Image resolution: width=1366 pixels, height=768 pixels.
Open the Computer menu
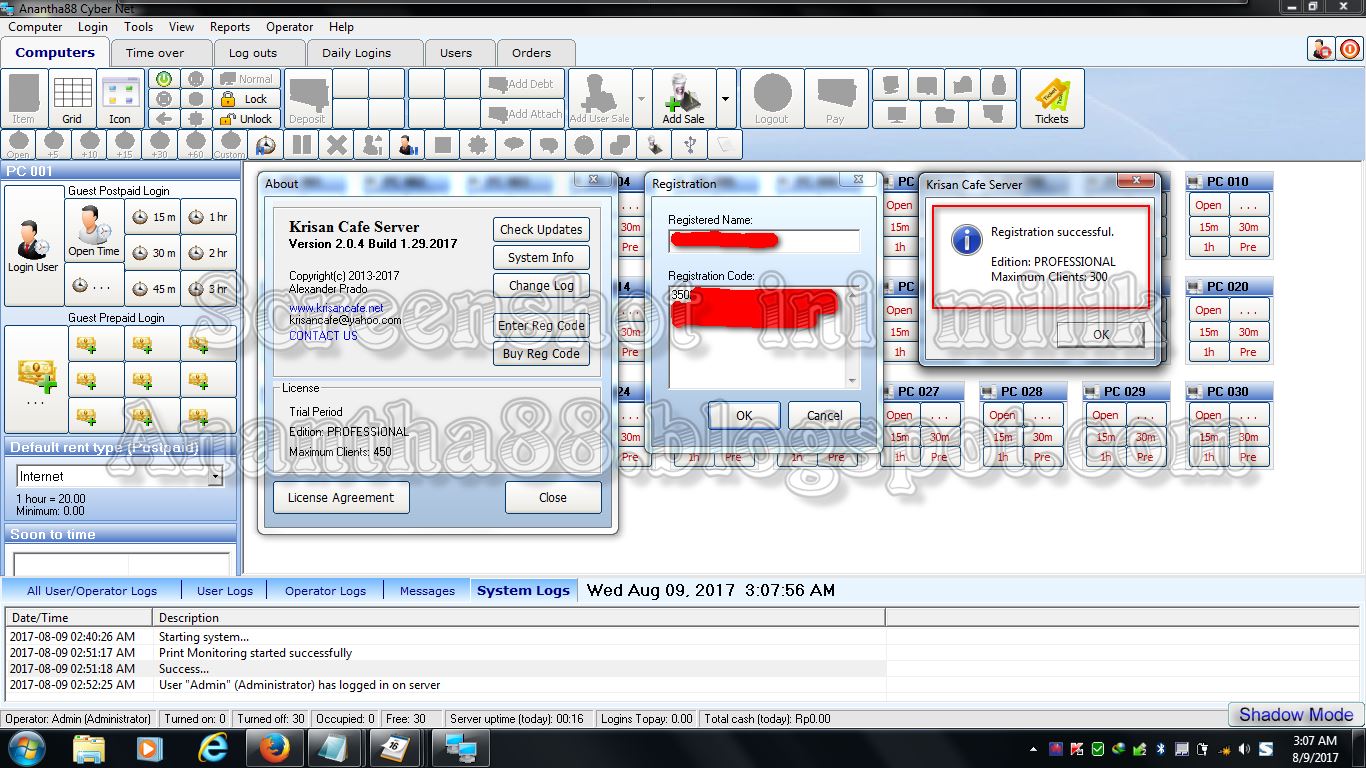point(36,27)
